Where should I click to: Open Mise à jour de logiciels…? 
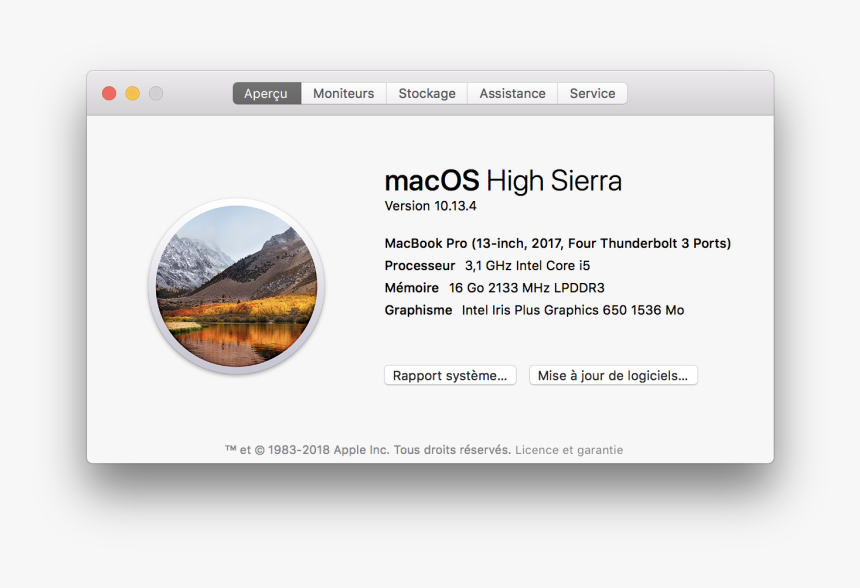coord(613,375)
